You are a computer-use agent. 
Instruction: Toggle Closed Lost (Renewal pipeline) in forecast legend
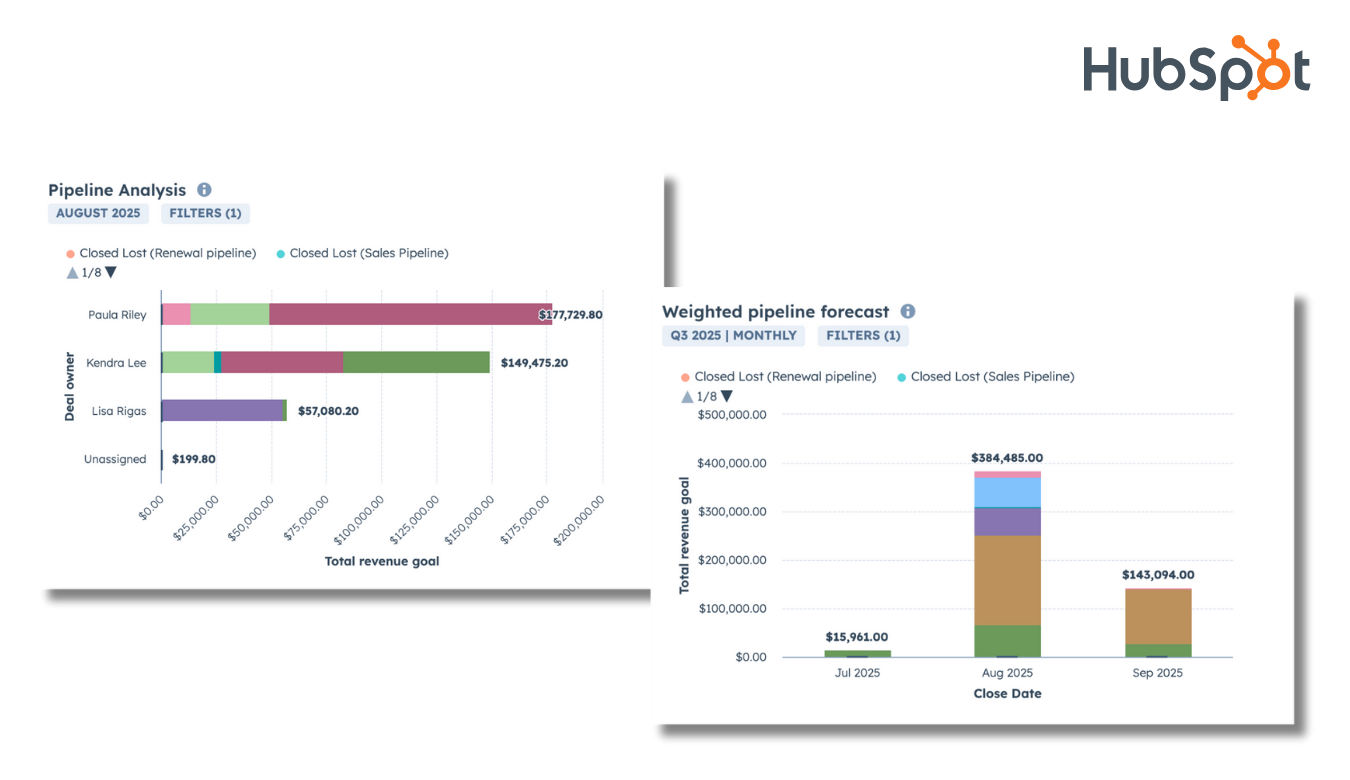point(786,377)
